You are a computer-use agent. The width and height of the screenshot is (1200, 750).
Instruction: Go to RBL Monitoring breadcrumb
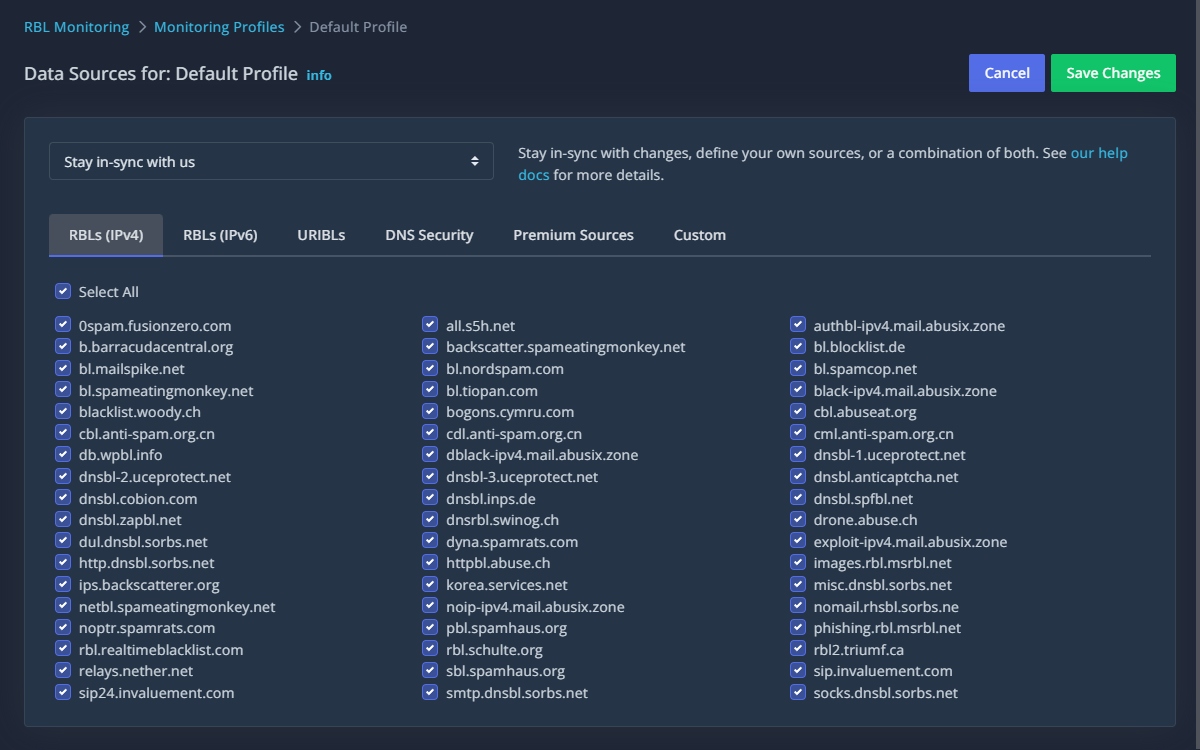click(76, 26)
